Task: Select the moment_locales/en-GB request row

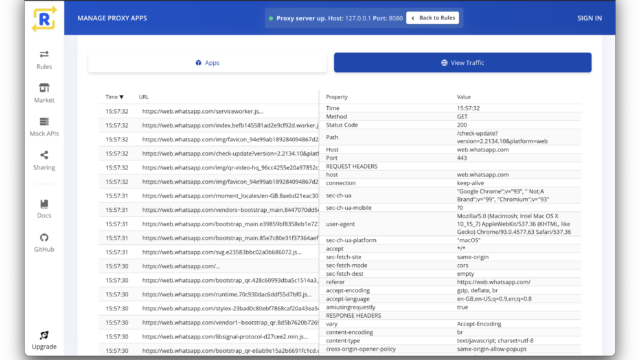Action: (209, 196)
